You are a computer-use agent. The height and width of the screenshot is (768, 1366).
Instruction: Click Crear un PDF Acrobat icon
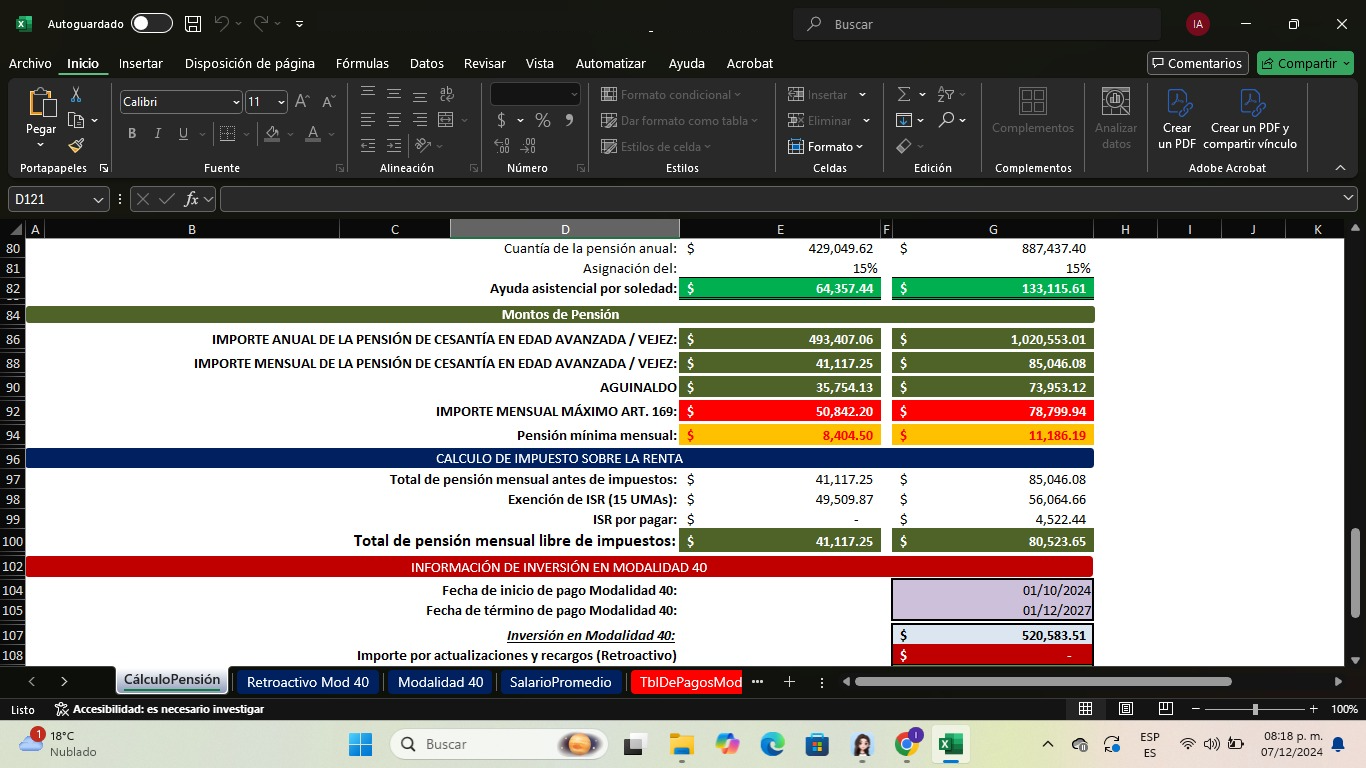click(x=1177, y=118)
